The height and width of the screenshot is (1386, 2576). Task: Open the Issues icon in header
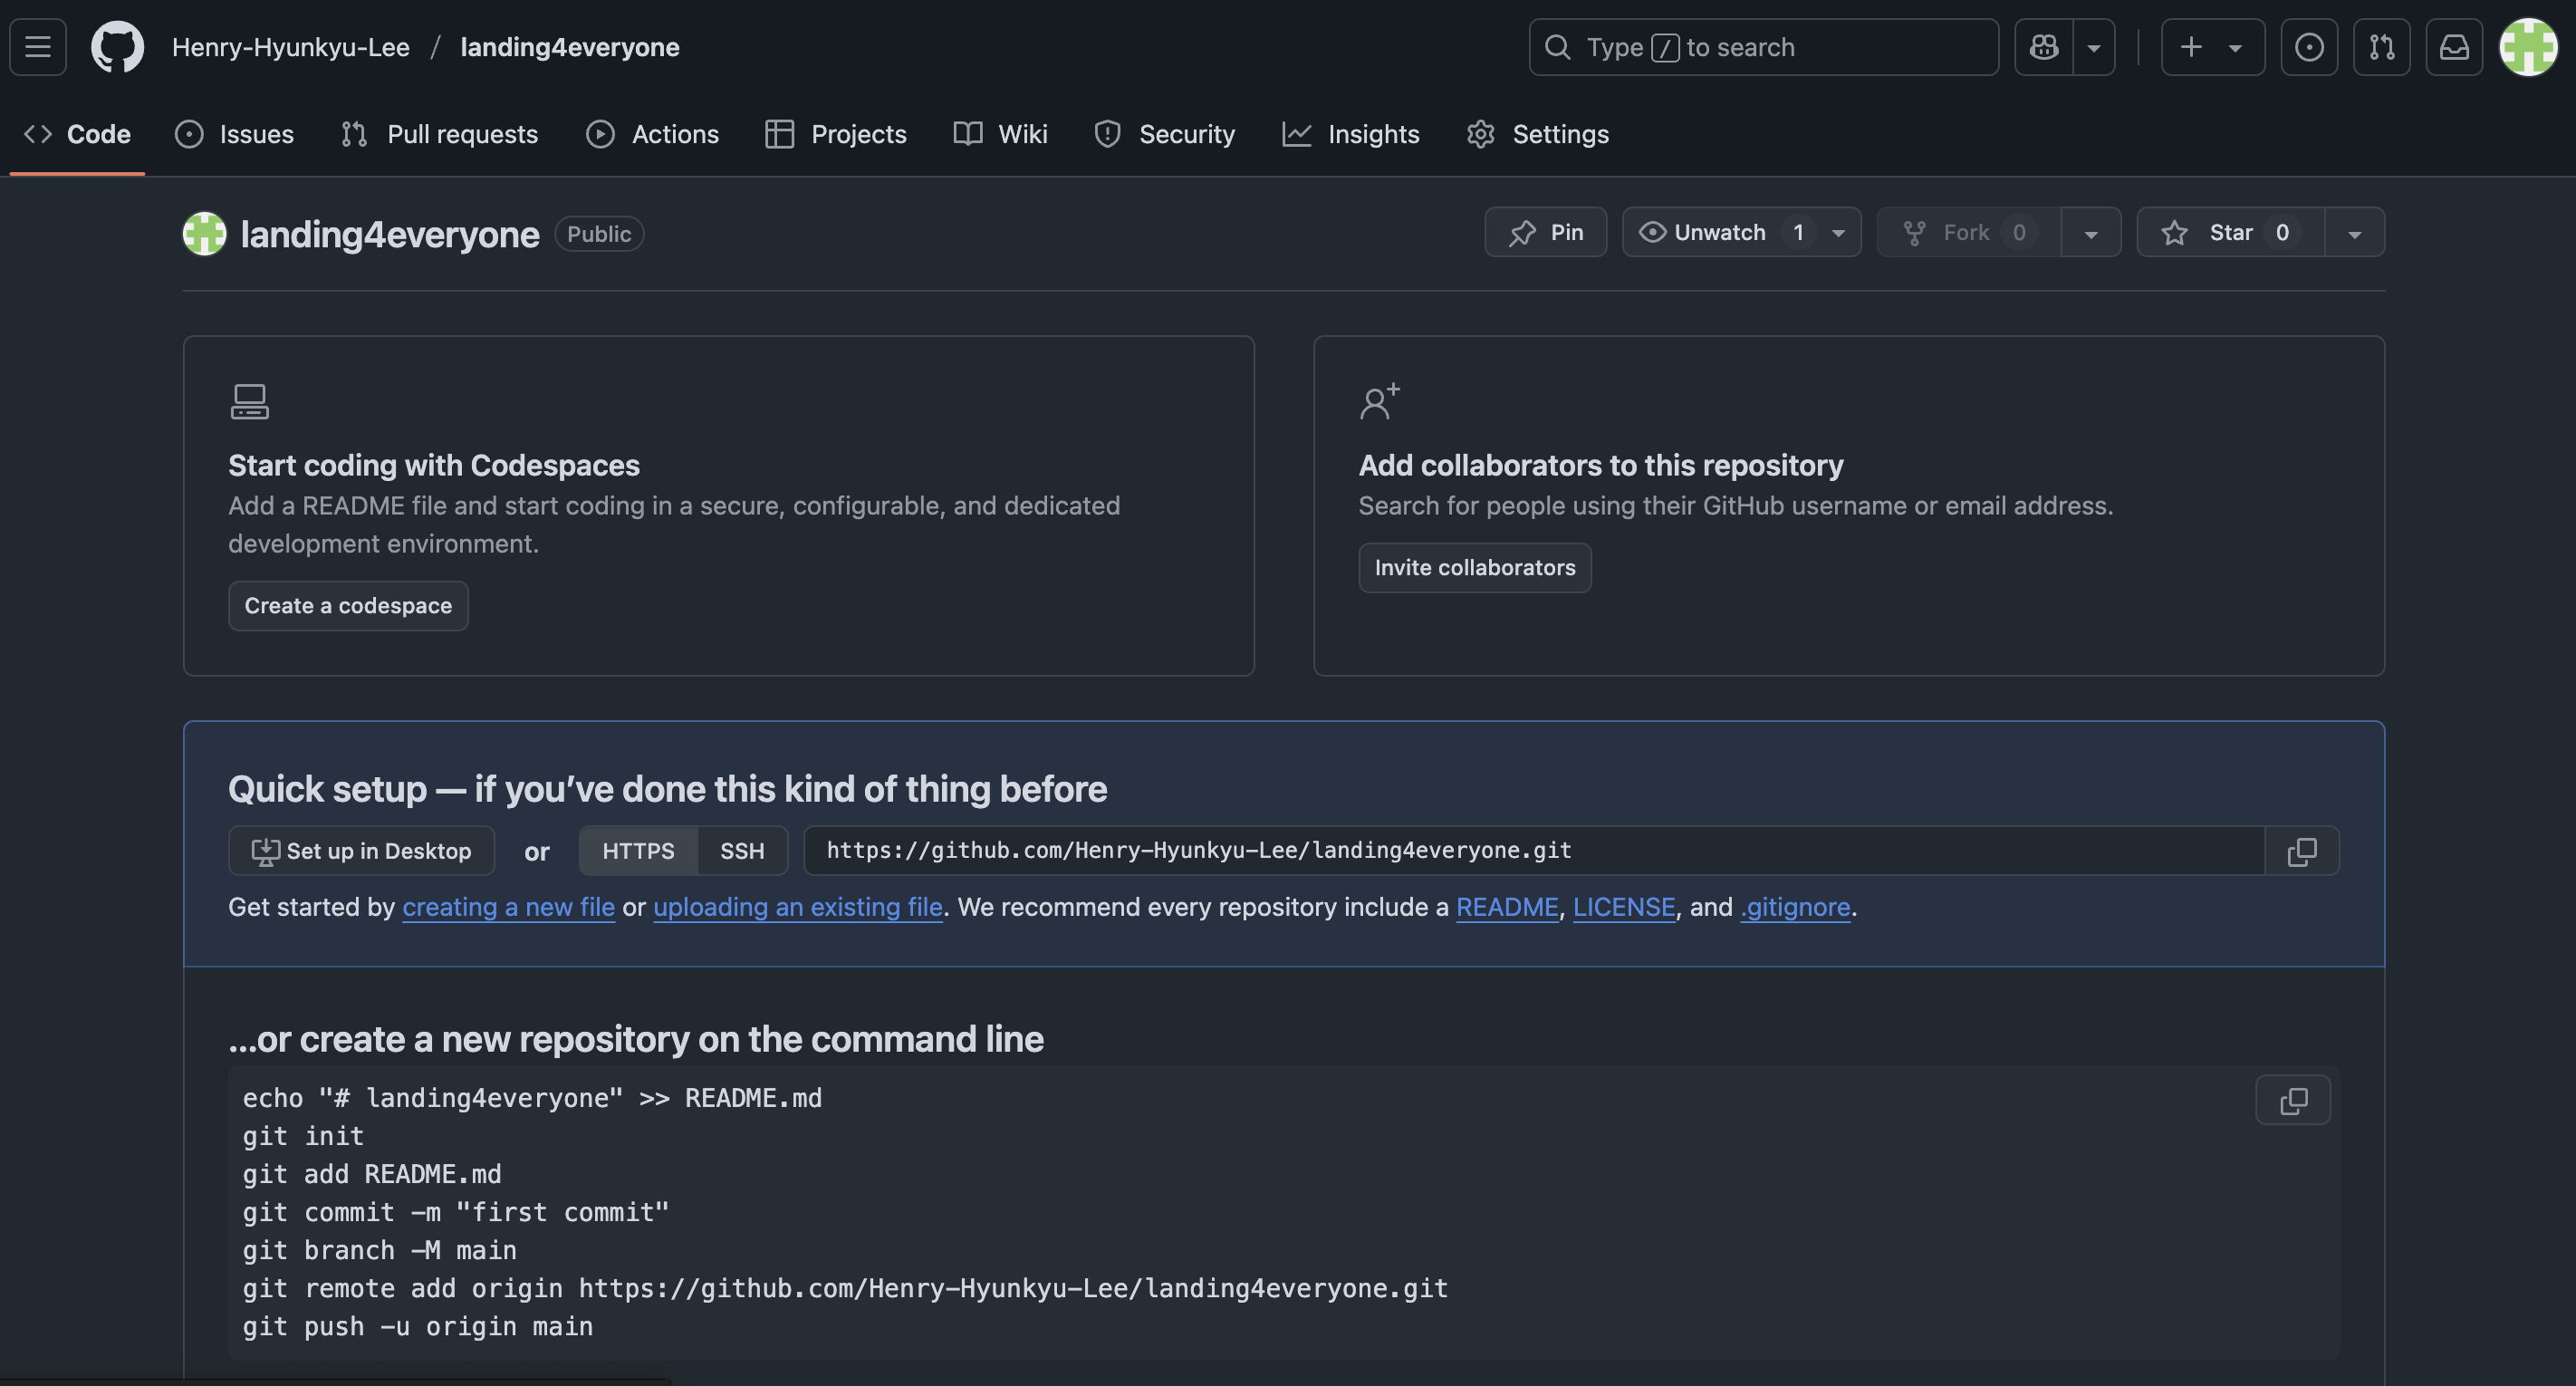click(2309, 47)
